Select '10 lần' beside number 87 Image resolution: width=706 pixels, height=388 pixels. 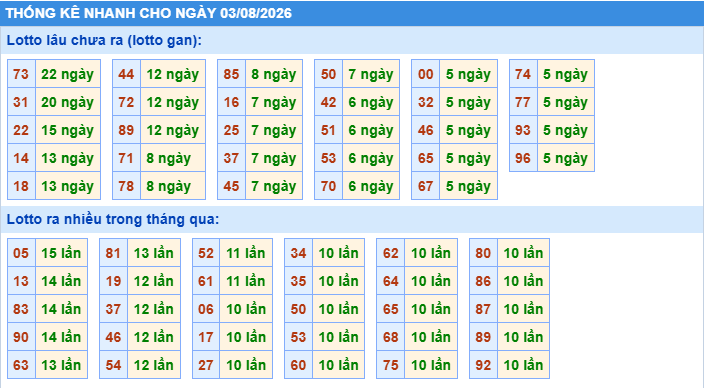(523, 309)
